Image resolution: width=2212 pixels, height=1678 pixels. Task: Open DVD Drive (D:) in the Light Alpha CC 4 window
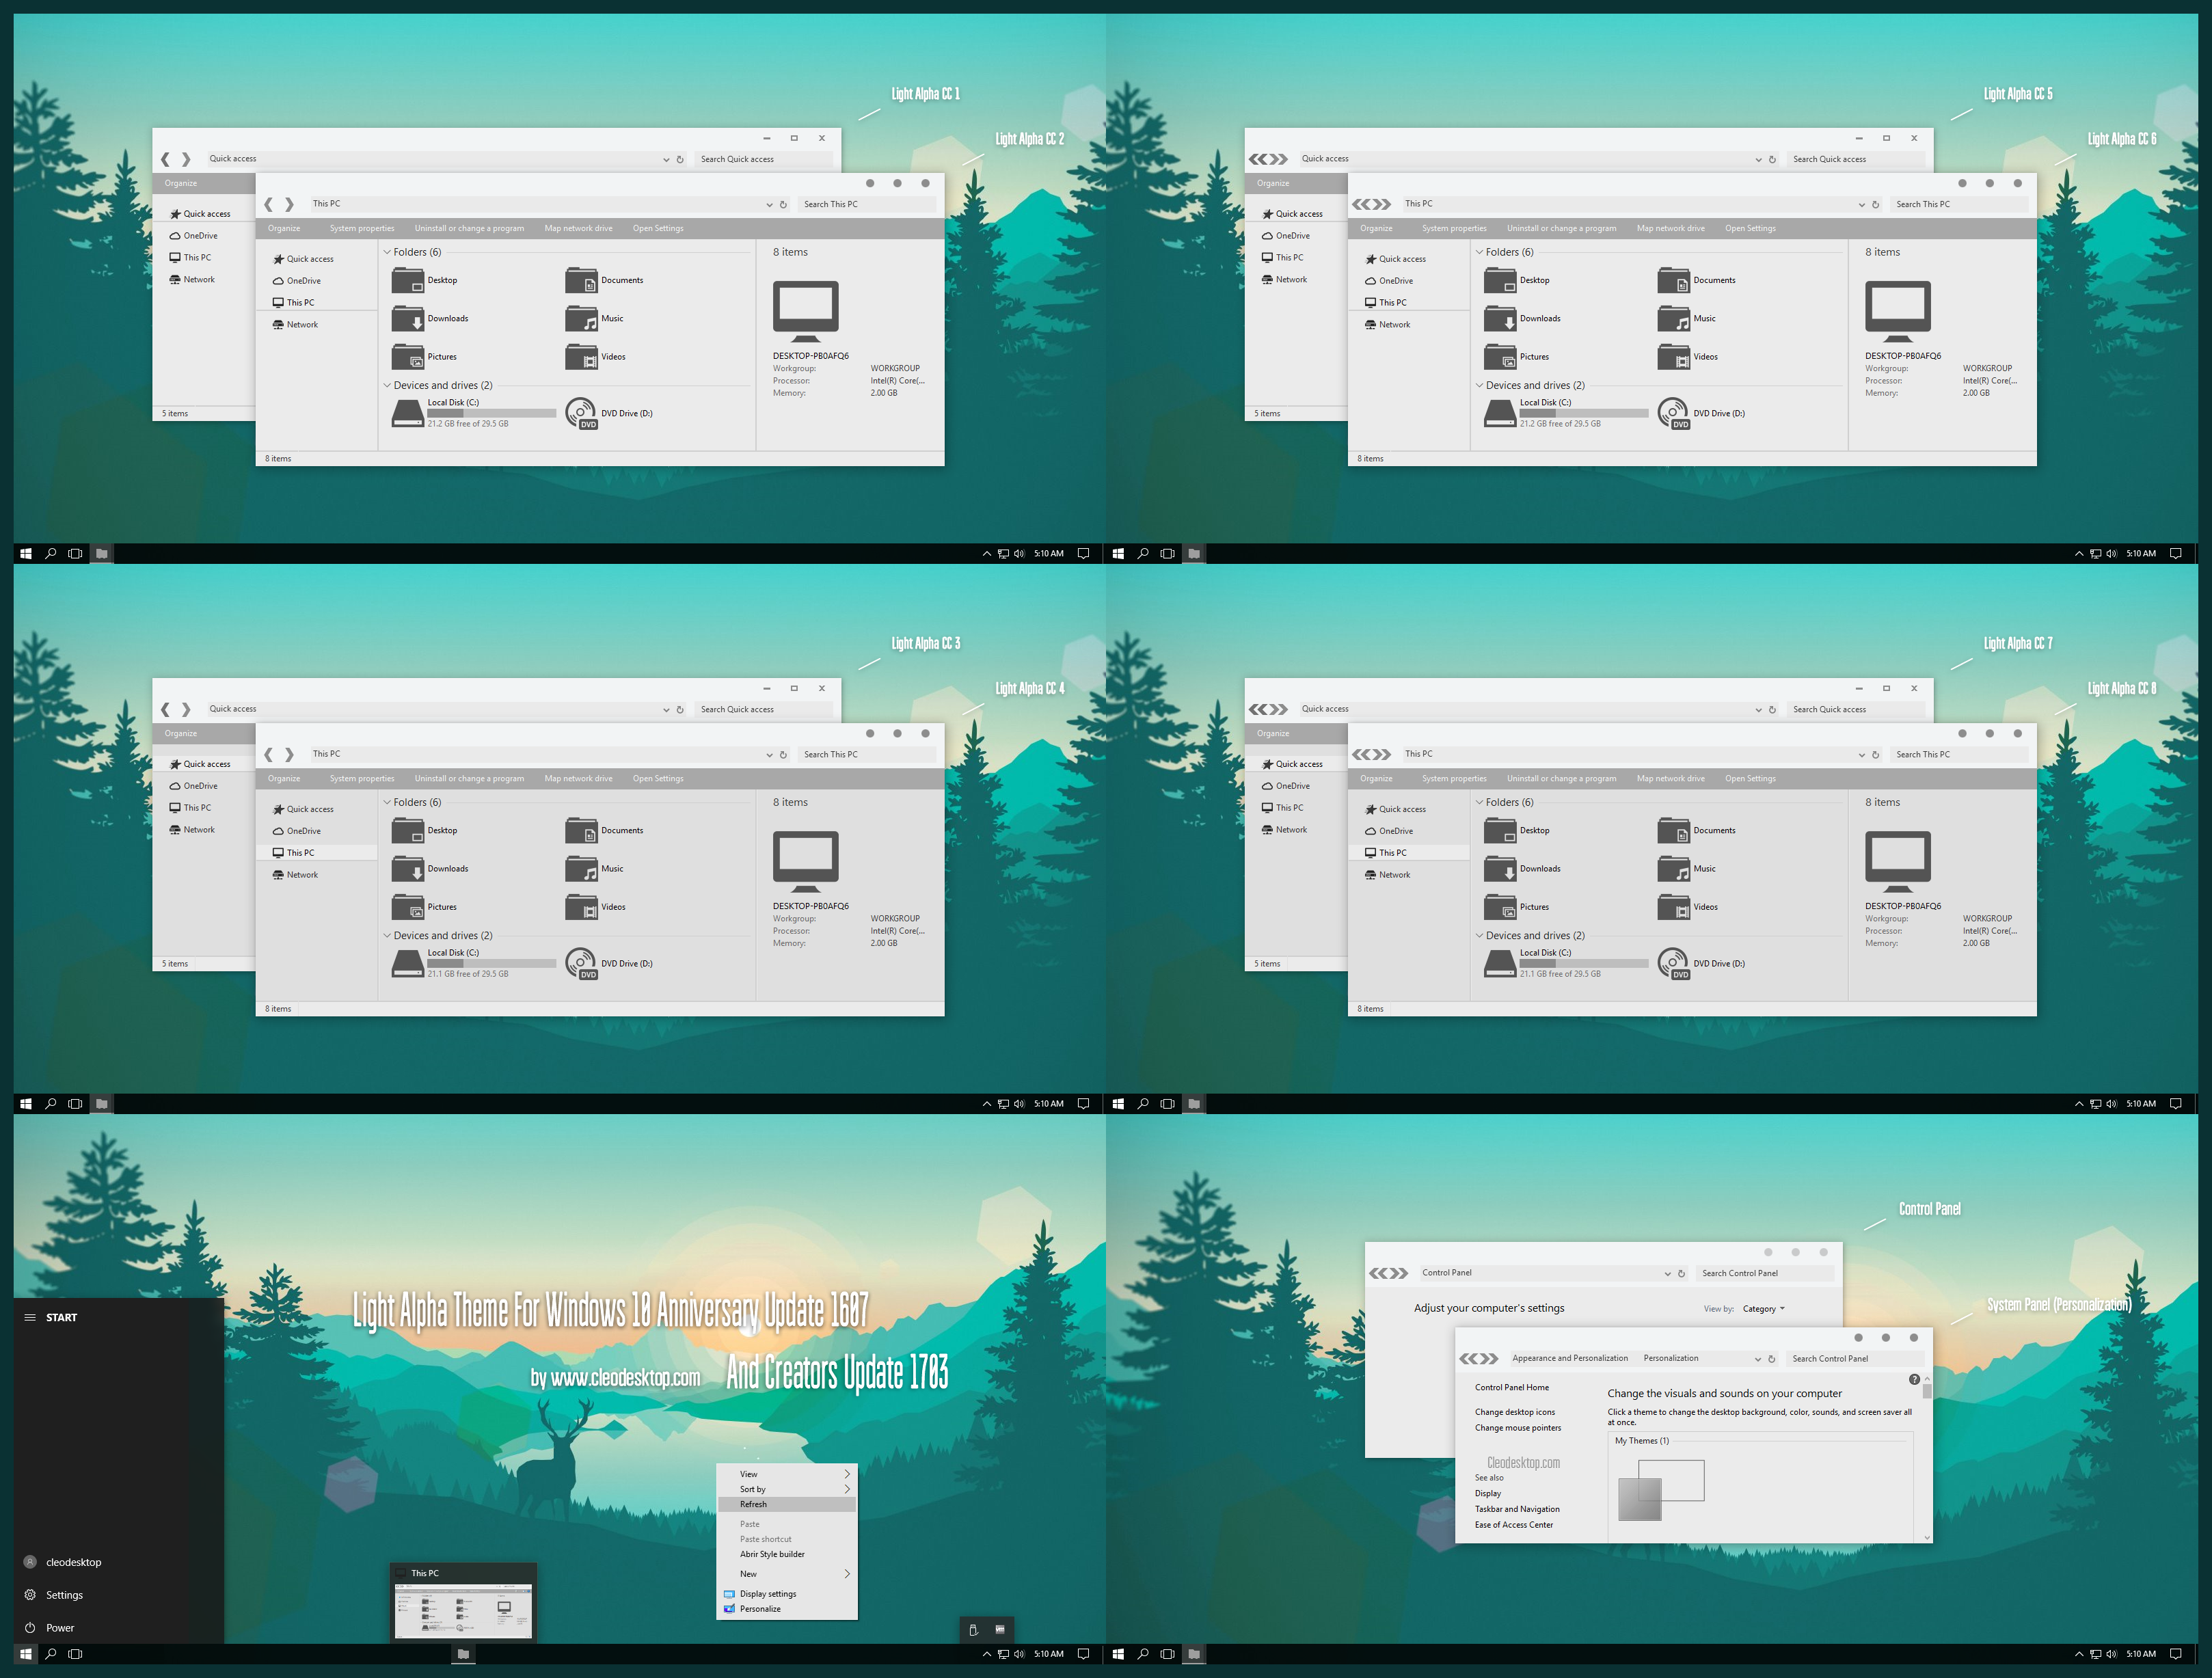[609, 963]
